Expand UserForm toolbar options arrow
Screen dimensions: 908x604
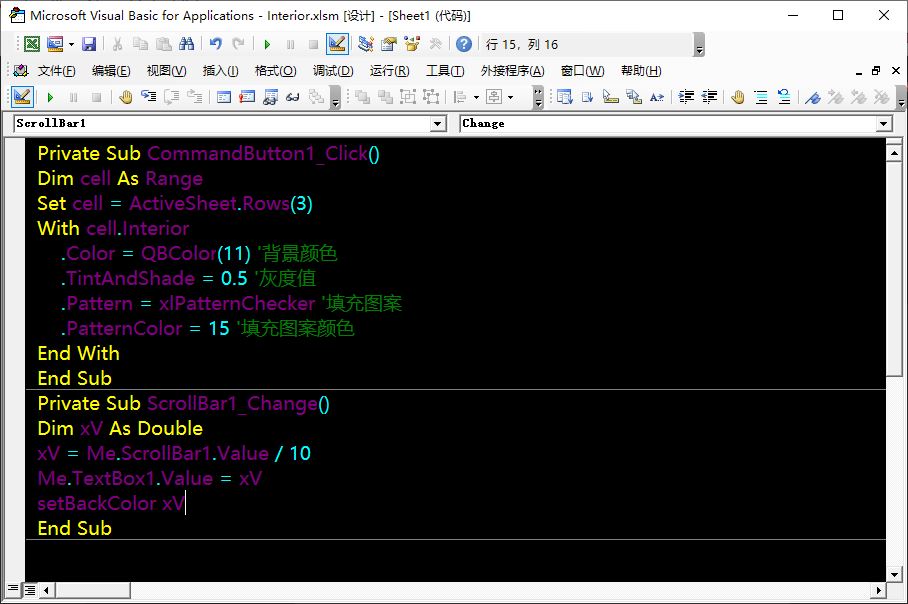pyautogui.click(x=538, y=97)
